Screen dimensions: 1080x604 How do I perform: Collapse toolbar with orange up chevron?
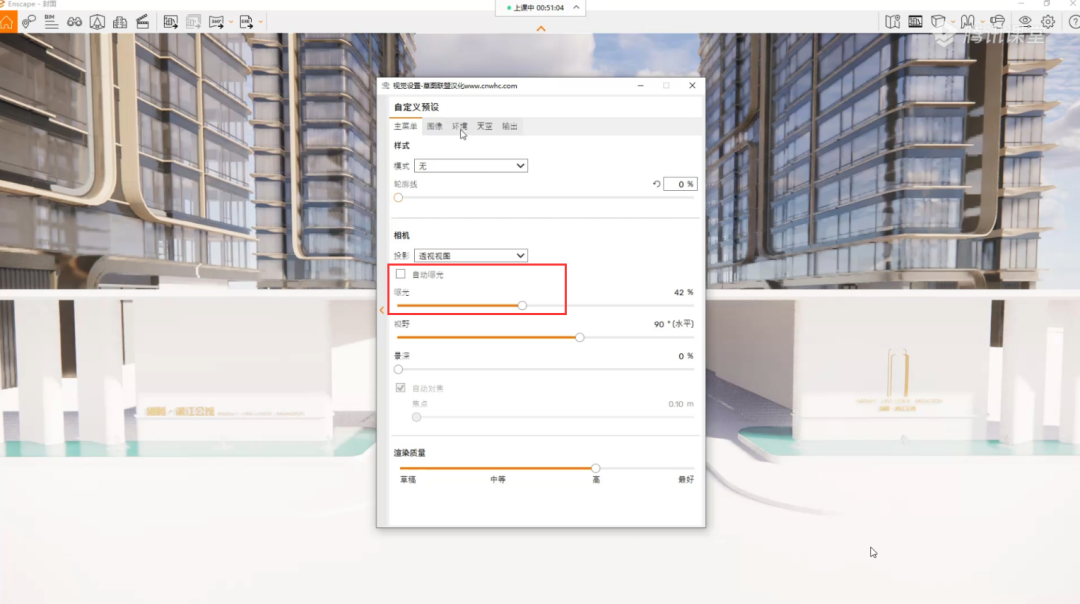(541, 29)
